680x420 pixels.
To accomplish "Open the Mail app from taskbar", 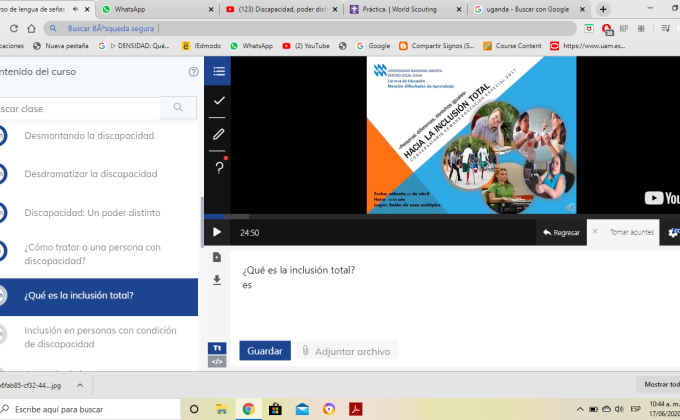I will [302, 409].
